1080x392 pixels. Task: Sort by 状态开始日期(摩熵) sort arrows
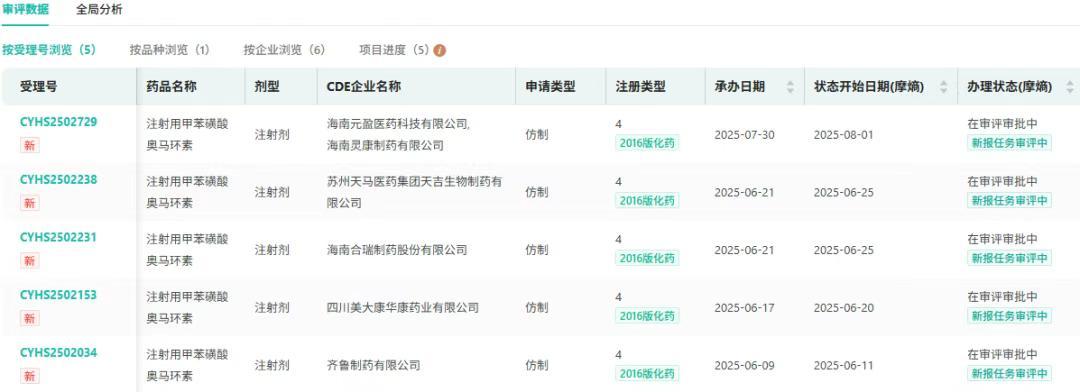pos(943,87)
